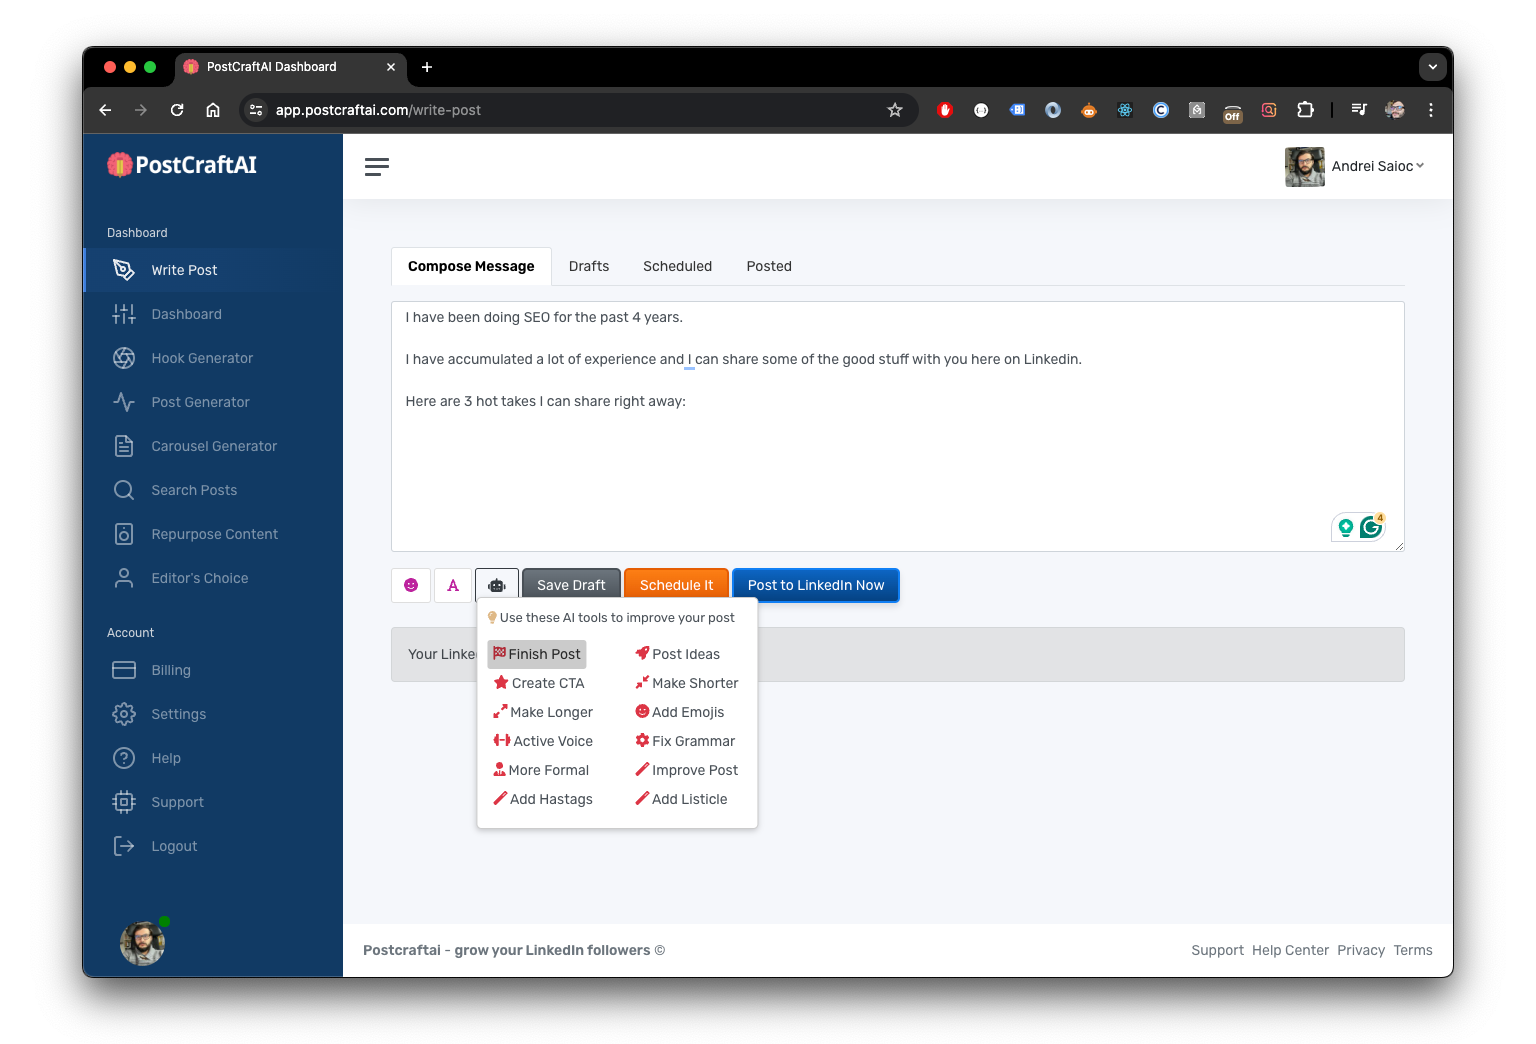Open Repurpose Content in sidebar
Screen dimensions: 1536x1044
213,534
